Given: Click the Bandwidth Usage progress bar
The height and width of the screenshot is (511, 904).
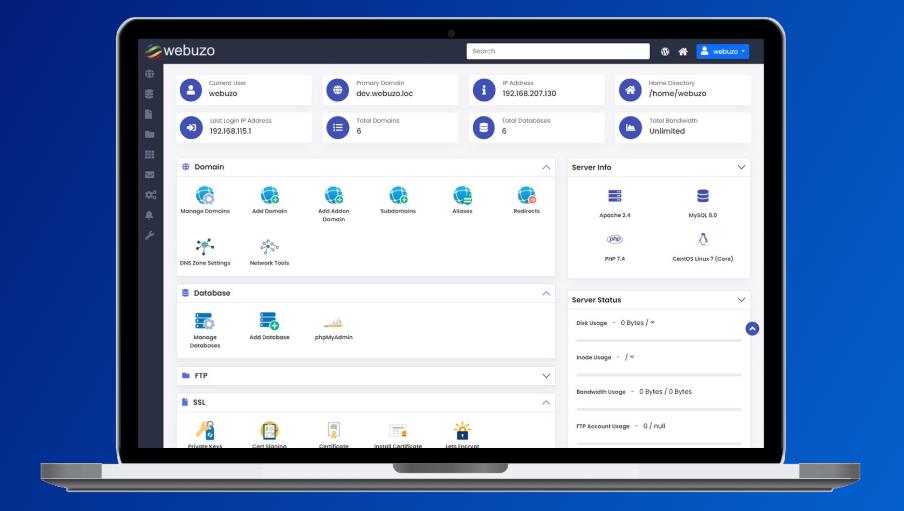Looking at the screenshot, I should coord(658,409).
